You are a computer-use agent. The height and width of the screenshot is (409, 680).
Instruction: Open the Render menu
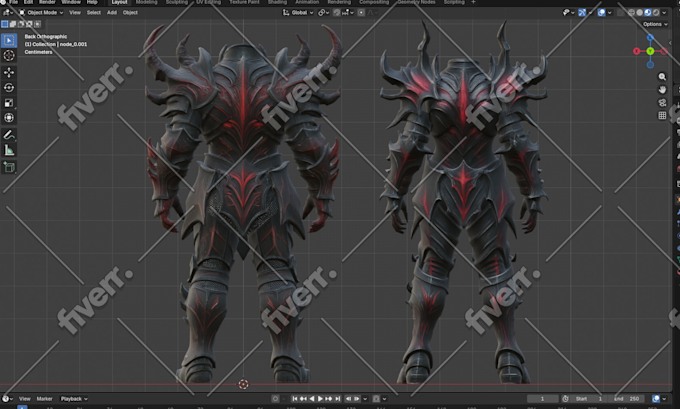click(x=47, y=2)
